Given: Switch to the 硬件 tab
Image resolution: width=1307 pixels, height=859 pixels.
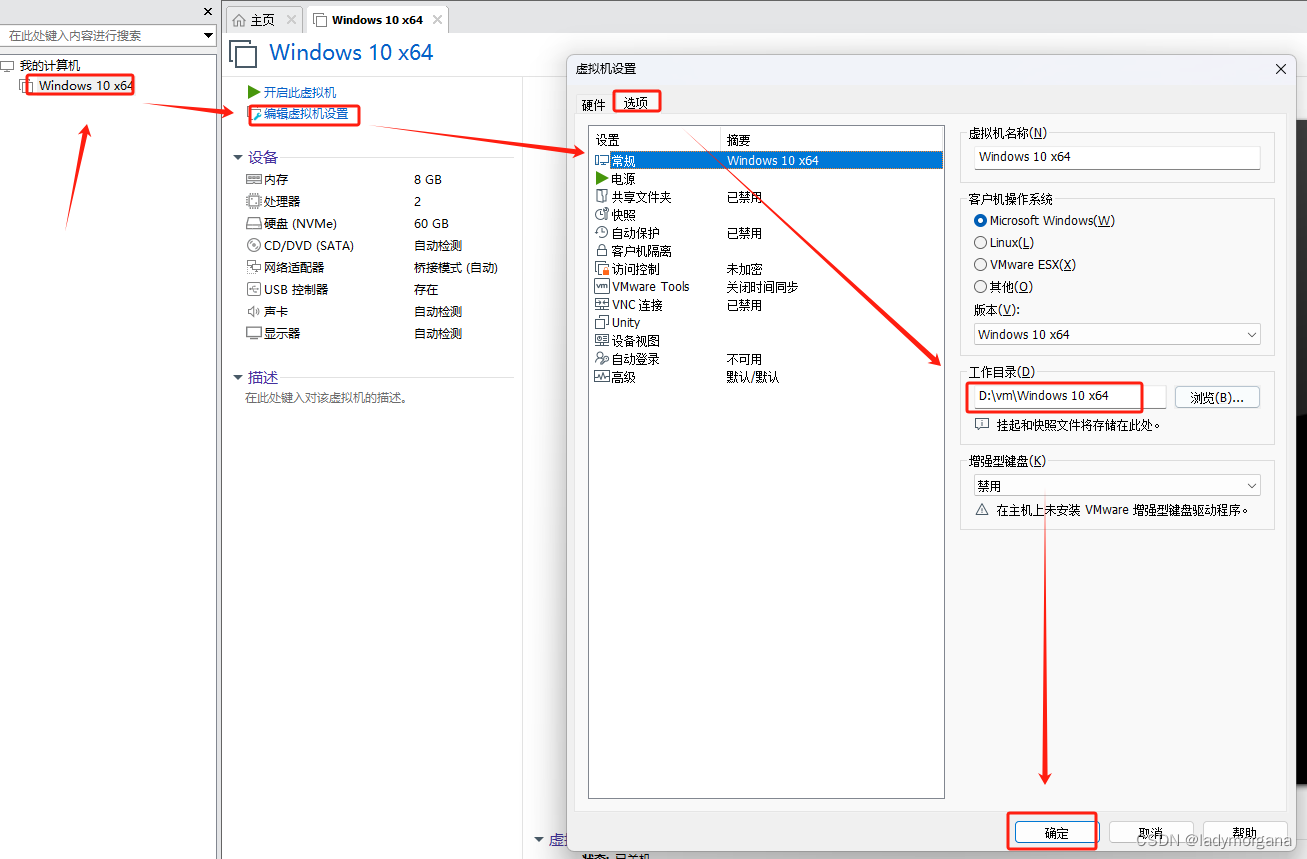Looking at the screenshot, I should (x=594, y=104).
